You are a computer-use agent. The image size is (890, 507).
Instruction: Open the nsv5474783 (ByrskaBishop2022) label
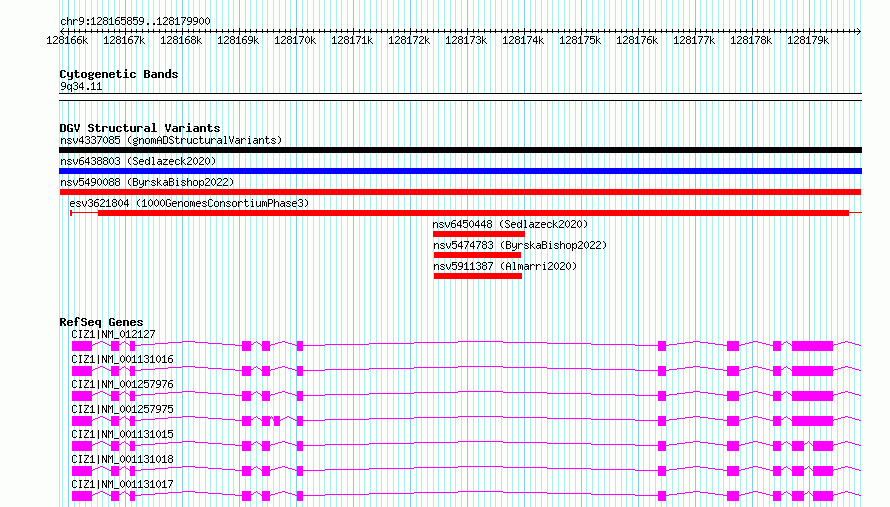click(520, 245)
